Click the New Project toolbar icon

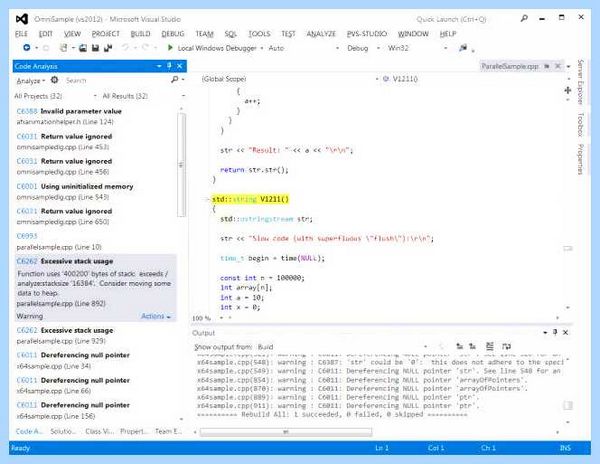tap(64, 48)
